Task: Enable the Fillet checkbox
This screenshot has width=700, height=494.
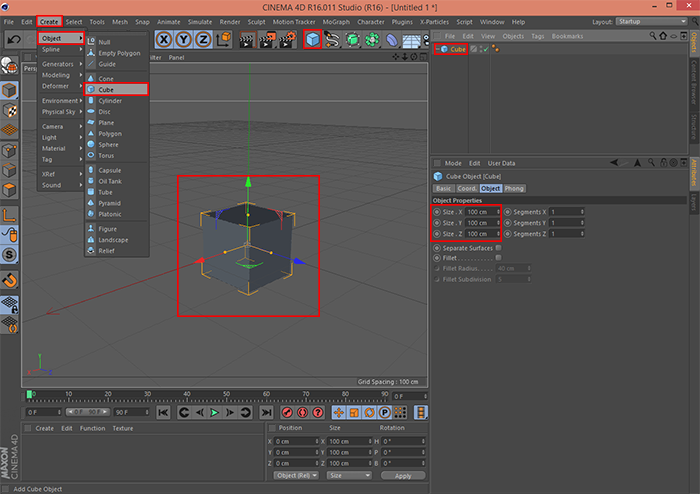Action: pos(499,257)
